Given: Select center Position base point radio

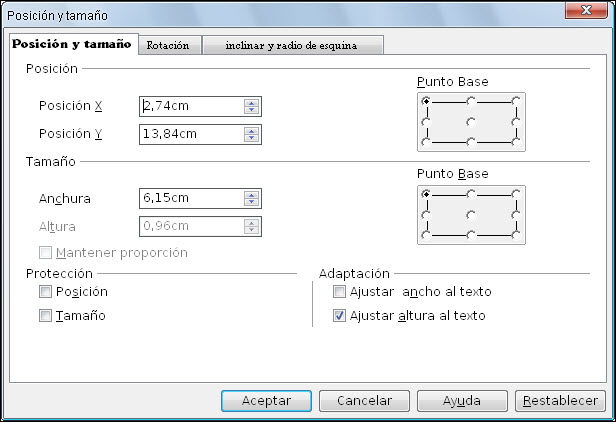Looking at the screenshot, I should pos(471,121).
